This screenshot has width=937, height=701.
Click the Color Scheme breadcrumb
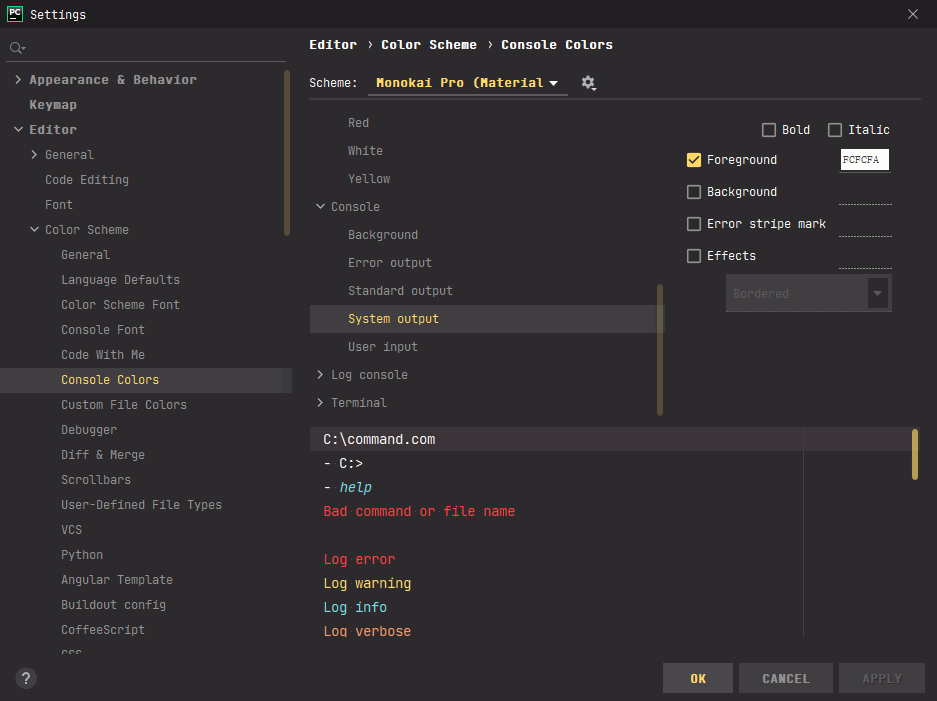(x=429, y=44)
